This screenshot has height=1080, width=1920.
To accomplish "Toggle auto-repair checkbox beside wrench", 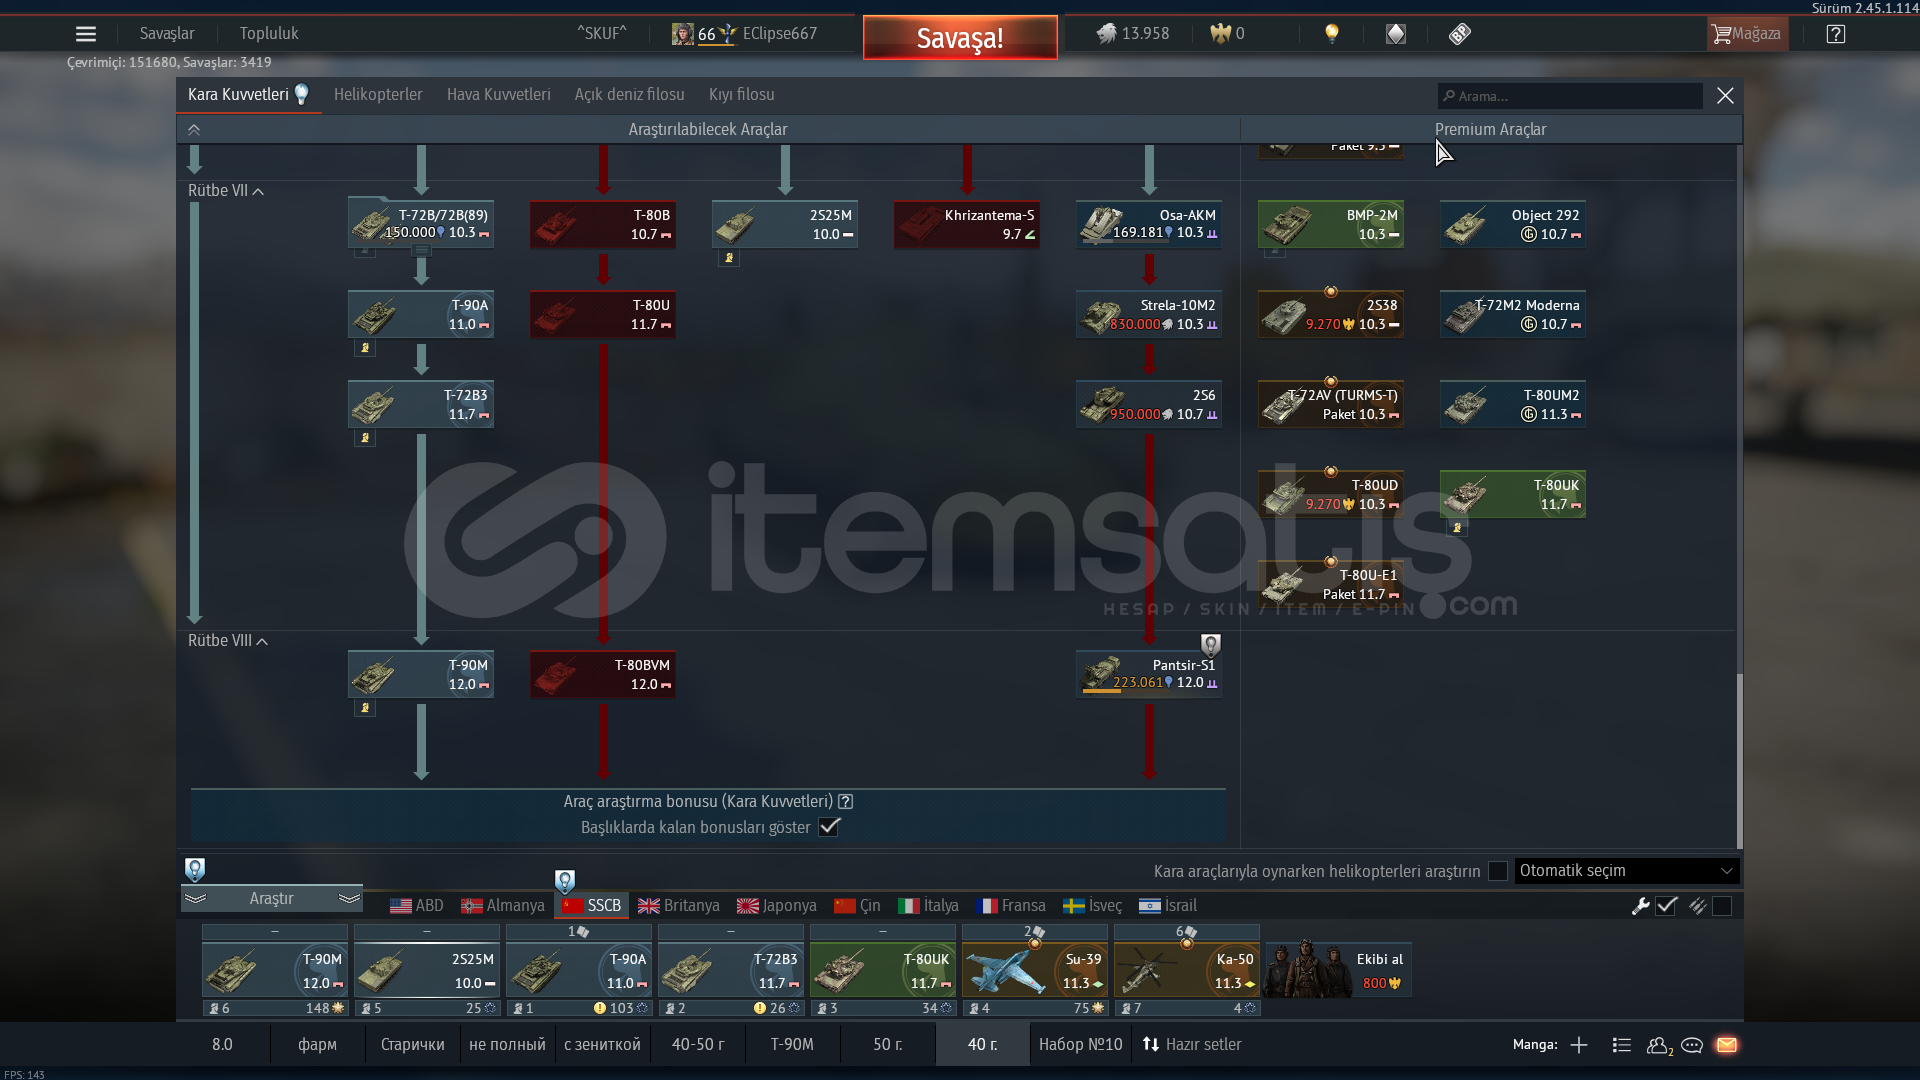I will pos(1667,906).
